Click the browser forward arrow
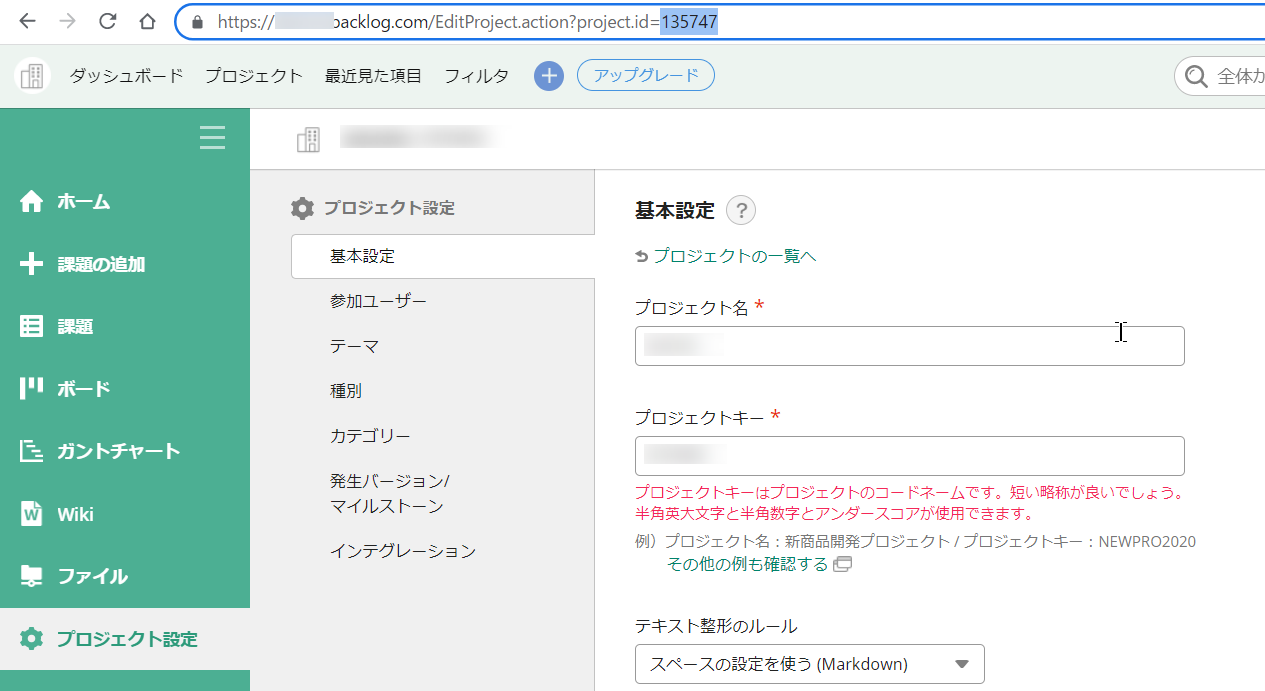The width and height of the screenshot is (1265, 691). (x=67, y=21)
